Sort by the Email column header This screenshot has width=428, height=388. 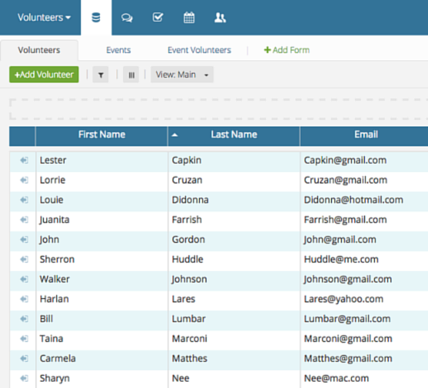tap(365, 136)
